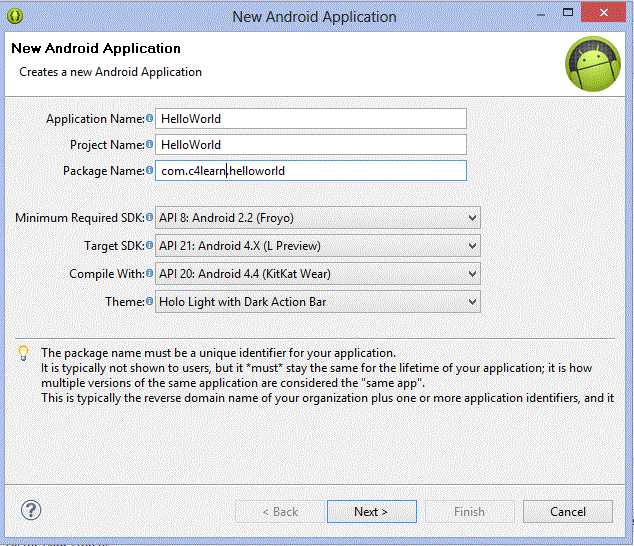Click the info icon beside Target SDK
The image size is (634, 546).
coord(149,245)
